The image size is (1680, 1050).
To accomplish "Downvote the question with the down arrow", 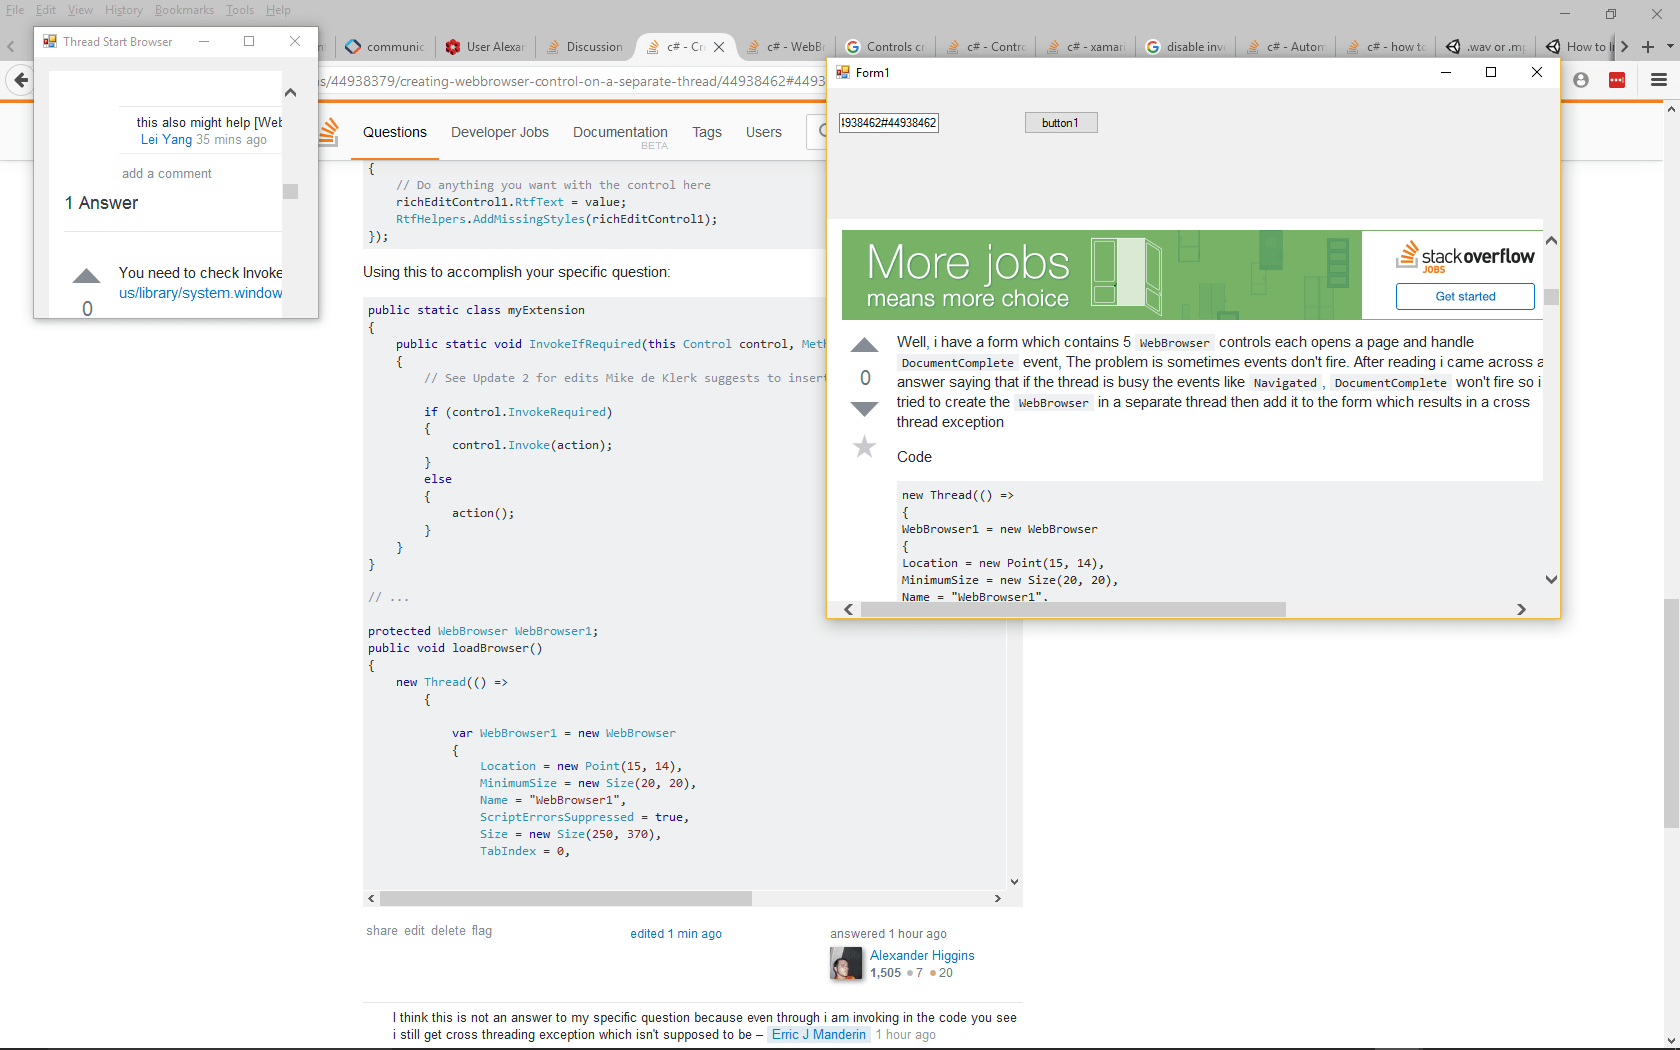I will click(x=864, y=409).
